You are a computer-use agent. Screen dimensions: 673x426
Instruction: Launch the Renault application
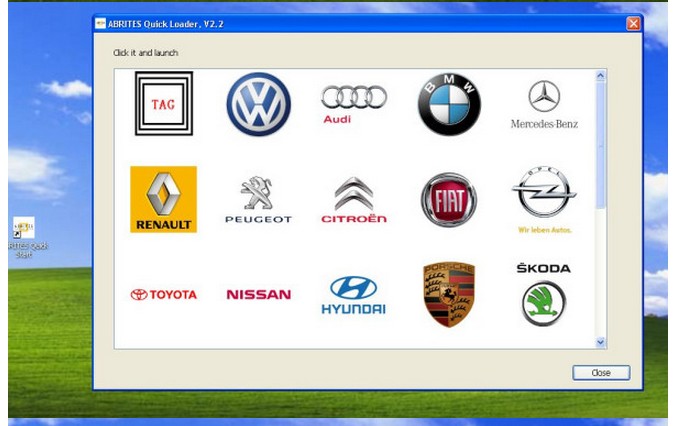point(164,199)
